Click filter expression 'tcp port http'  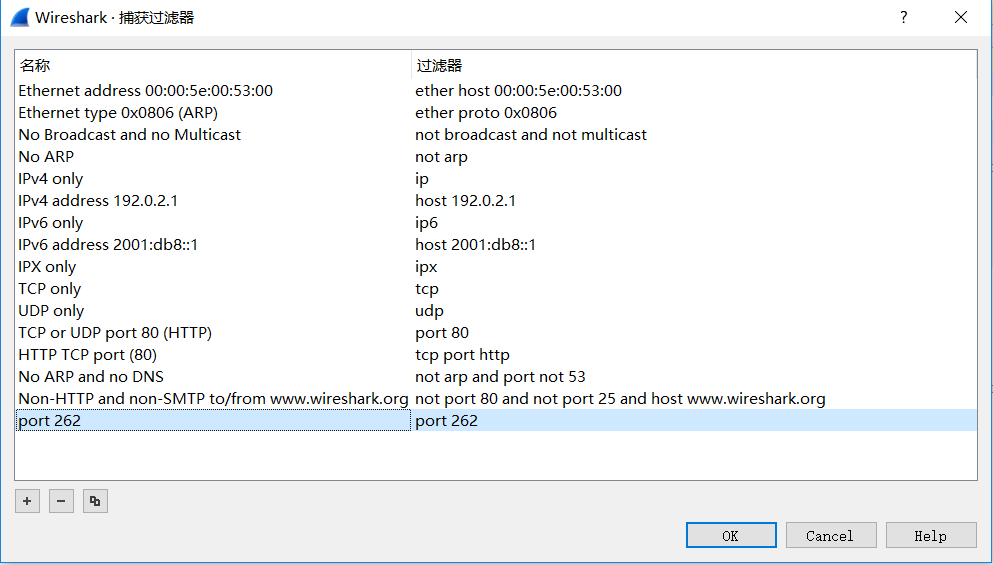pos(462,355)
